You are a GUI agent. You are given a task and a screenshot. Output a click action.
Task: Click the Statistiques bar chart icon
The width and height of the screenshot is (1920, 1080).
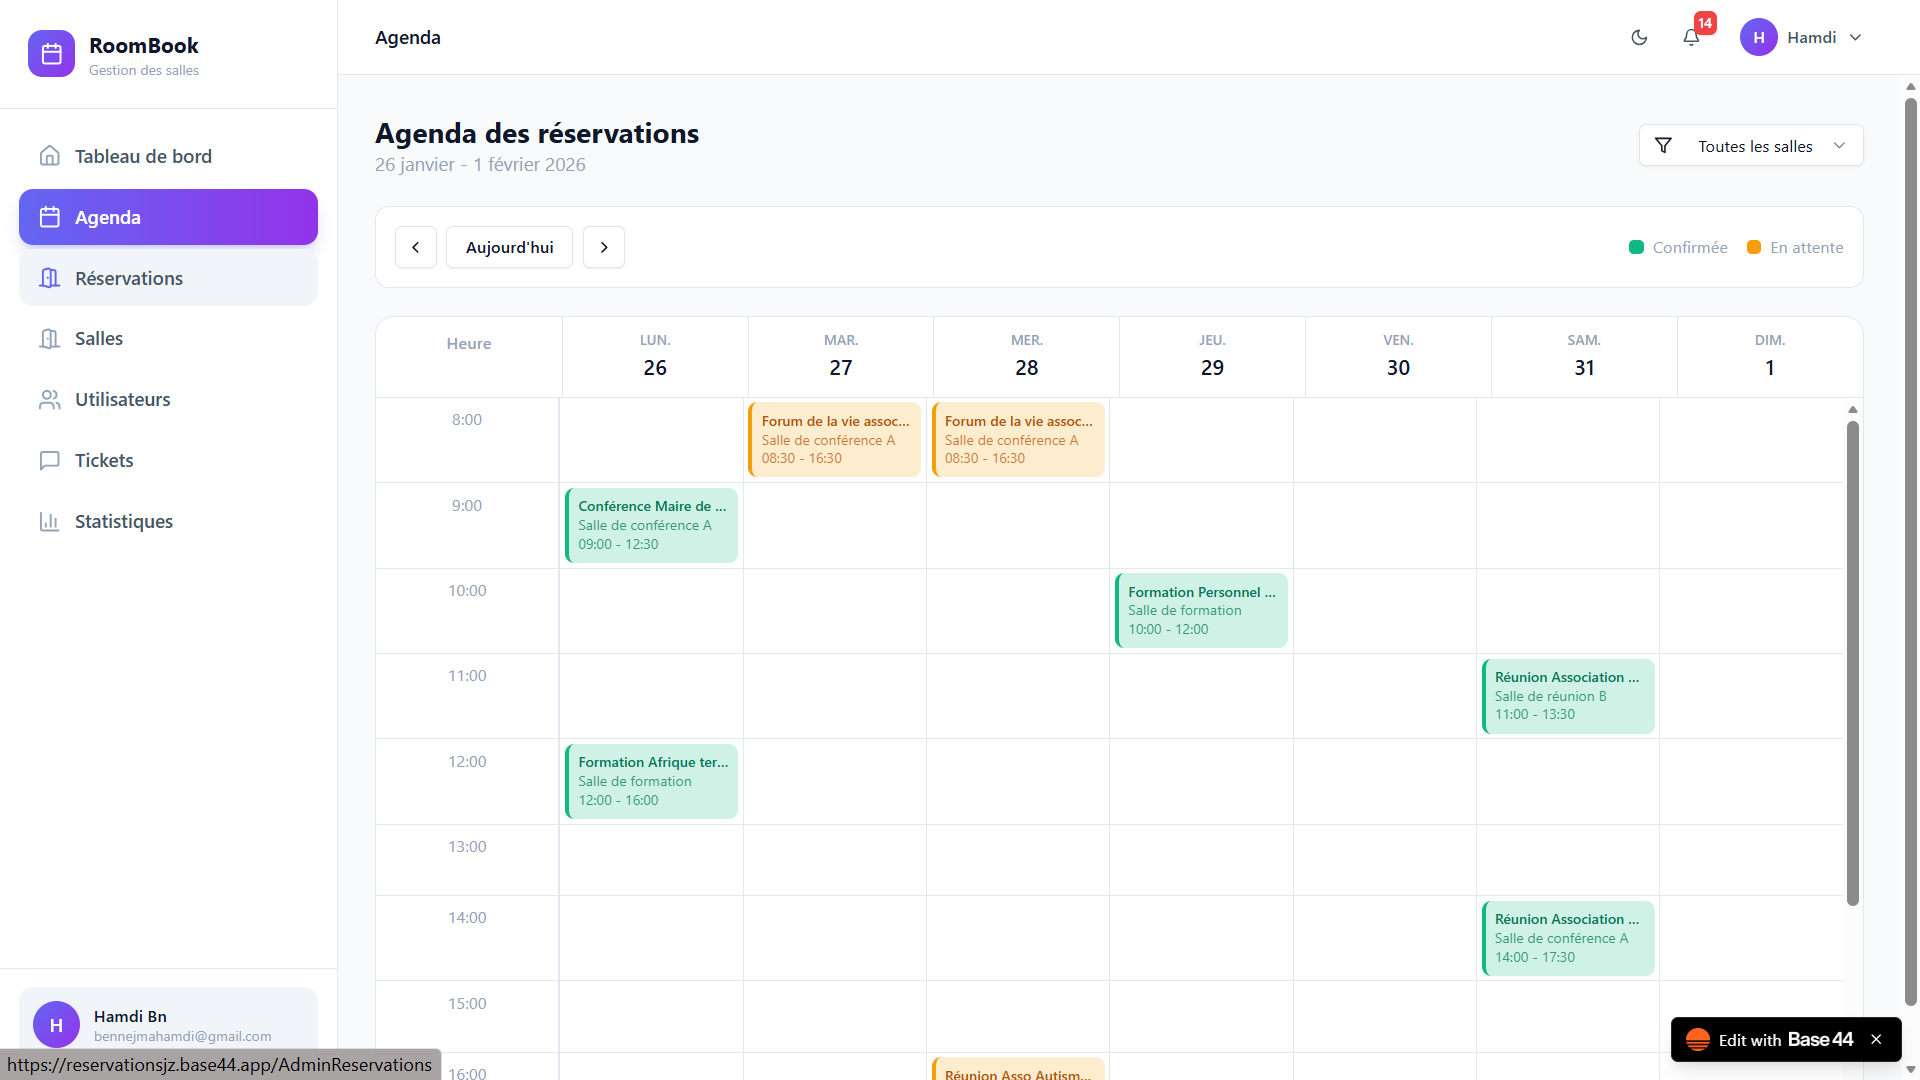coord(49,521)
